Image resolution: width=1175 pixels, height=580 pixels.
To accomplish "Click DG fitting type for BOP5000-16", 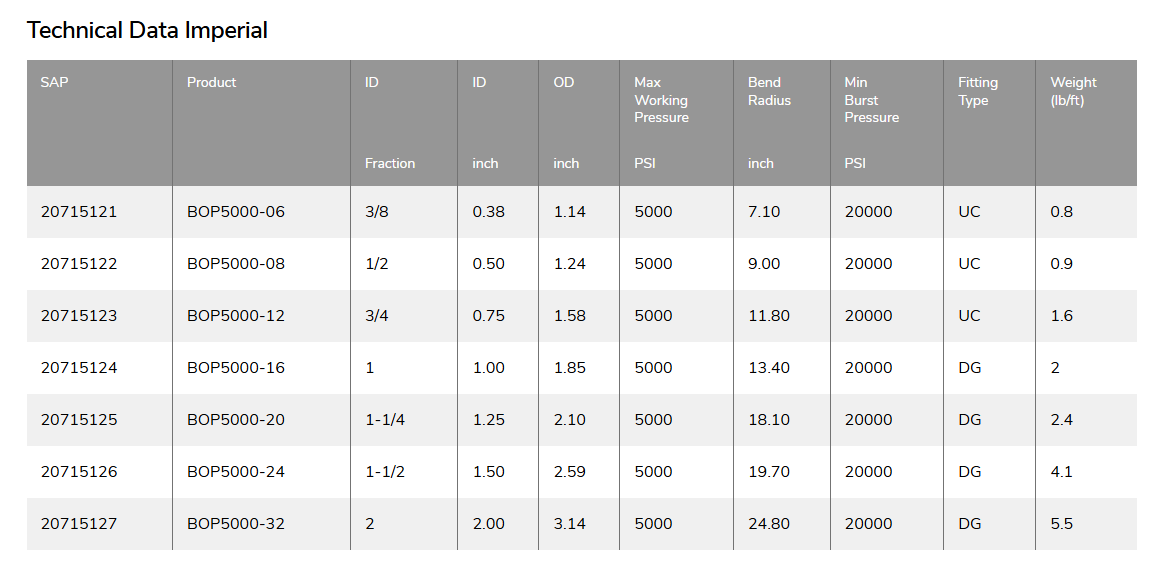I will (x=970, y=368).
